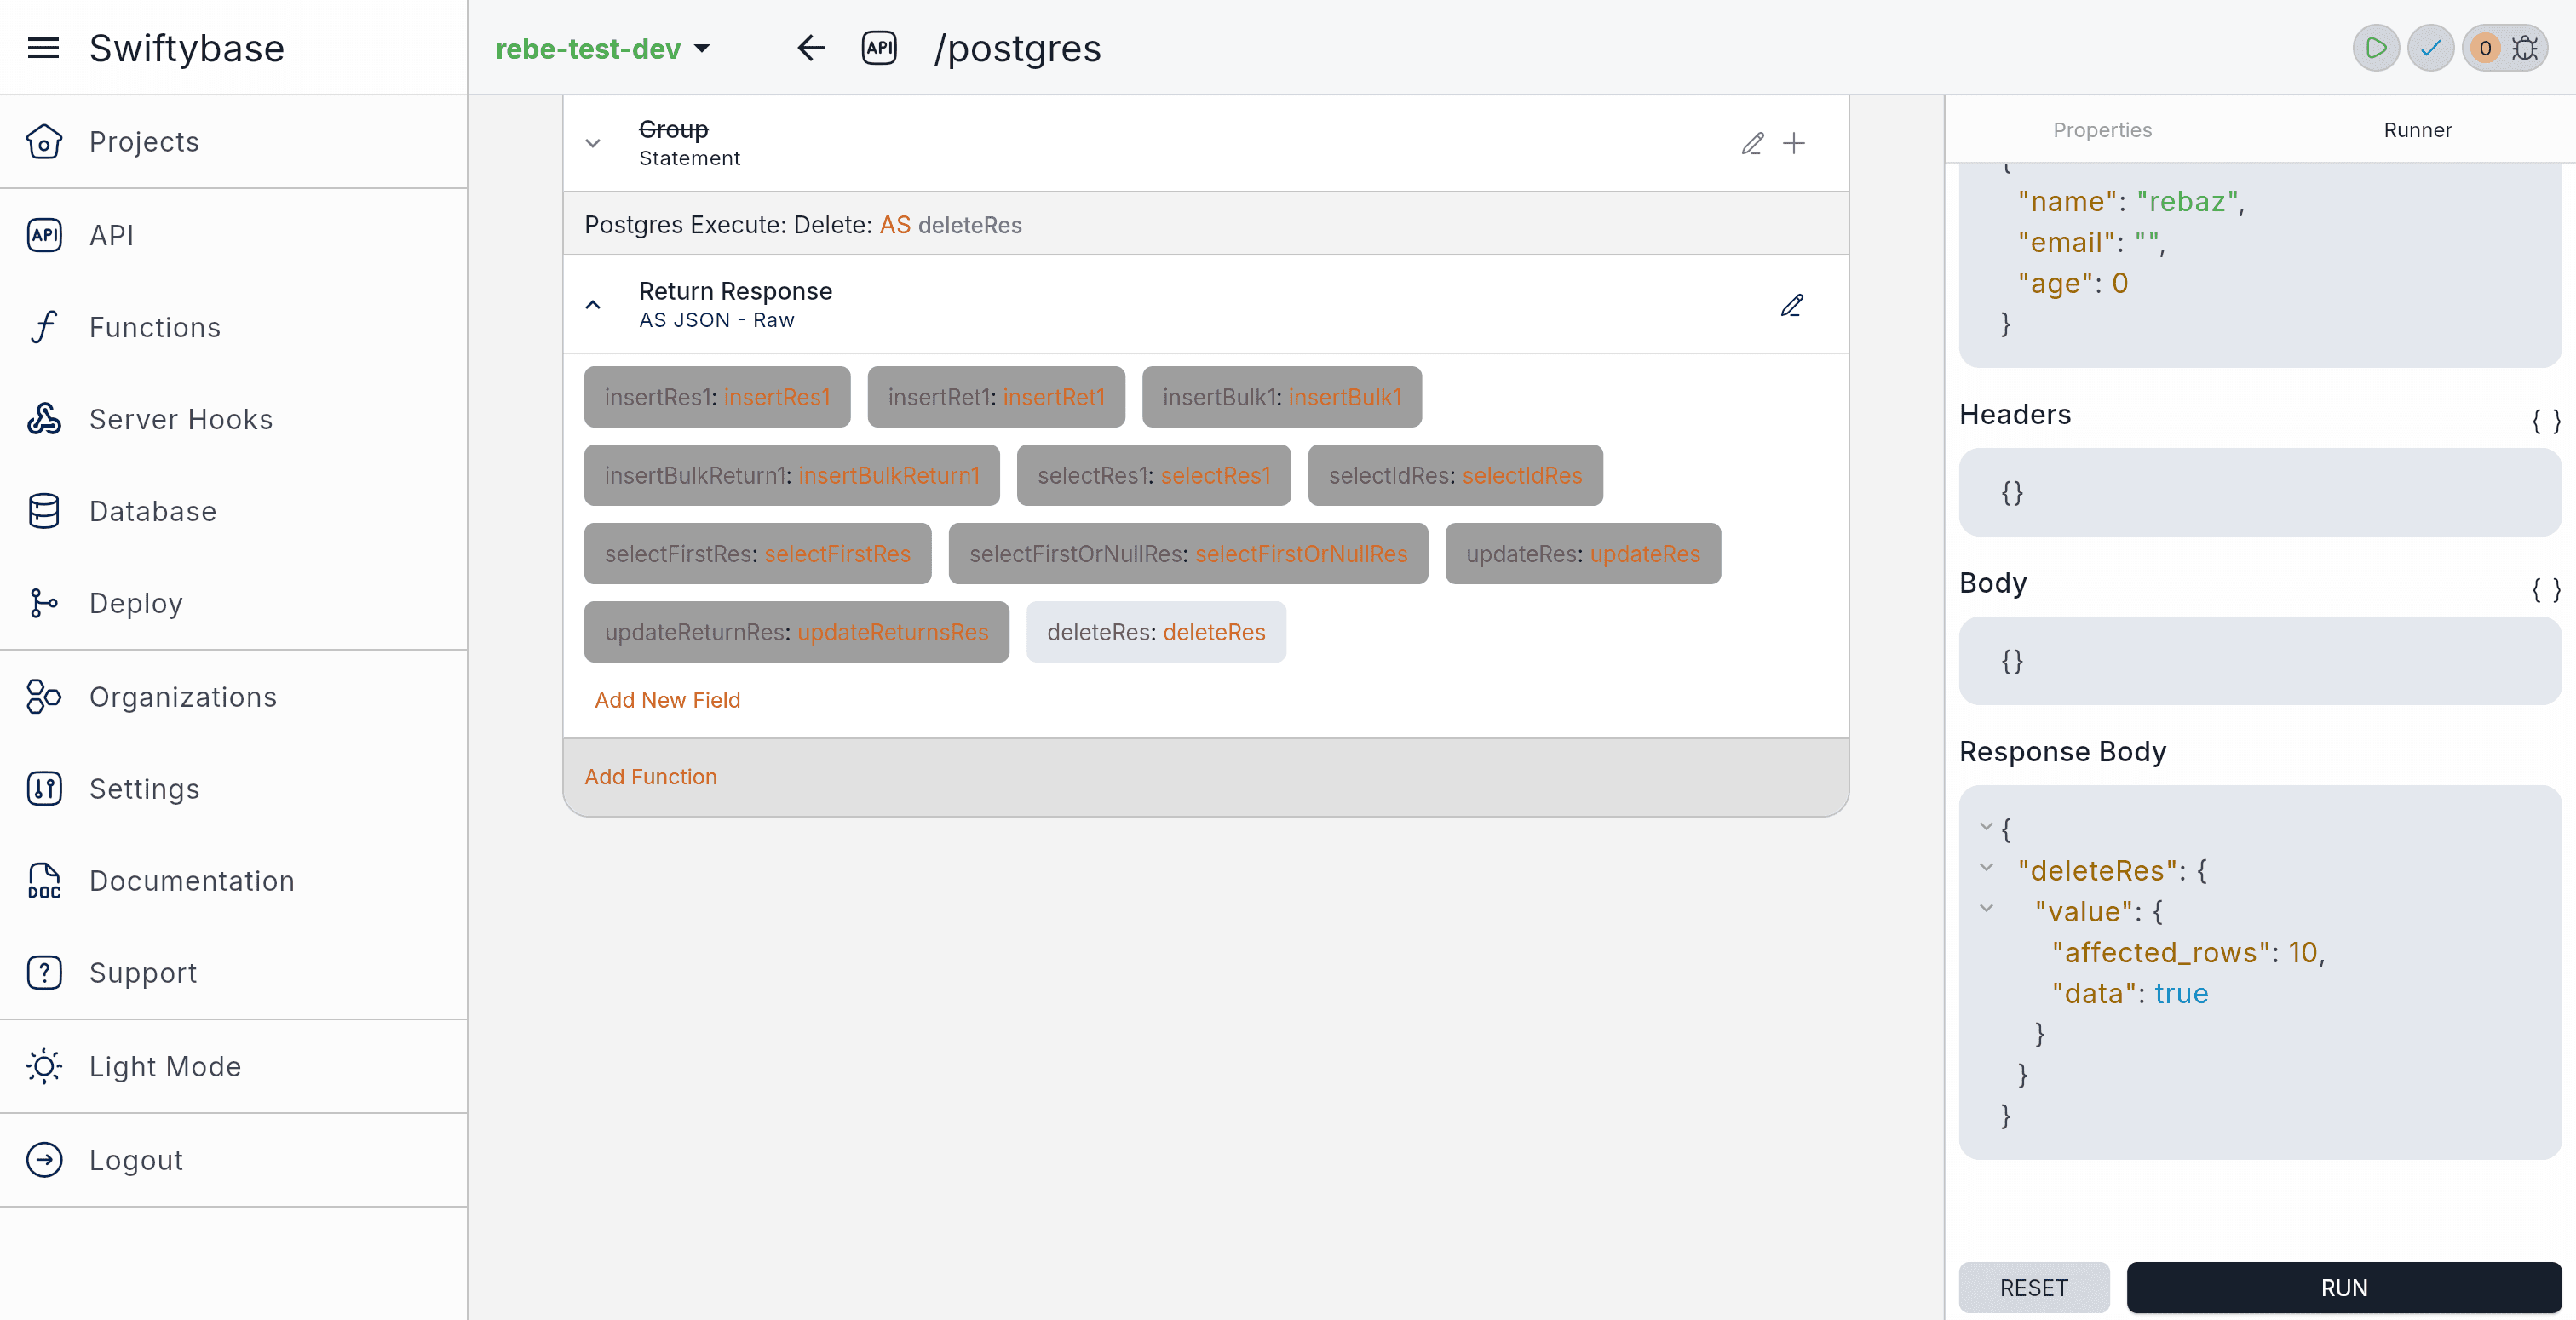Open the debug bug icon
2576x1320 pixels.
tap(2525, 48)
